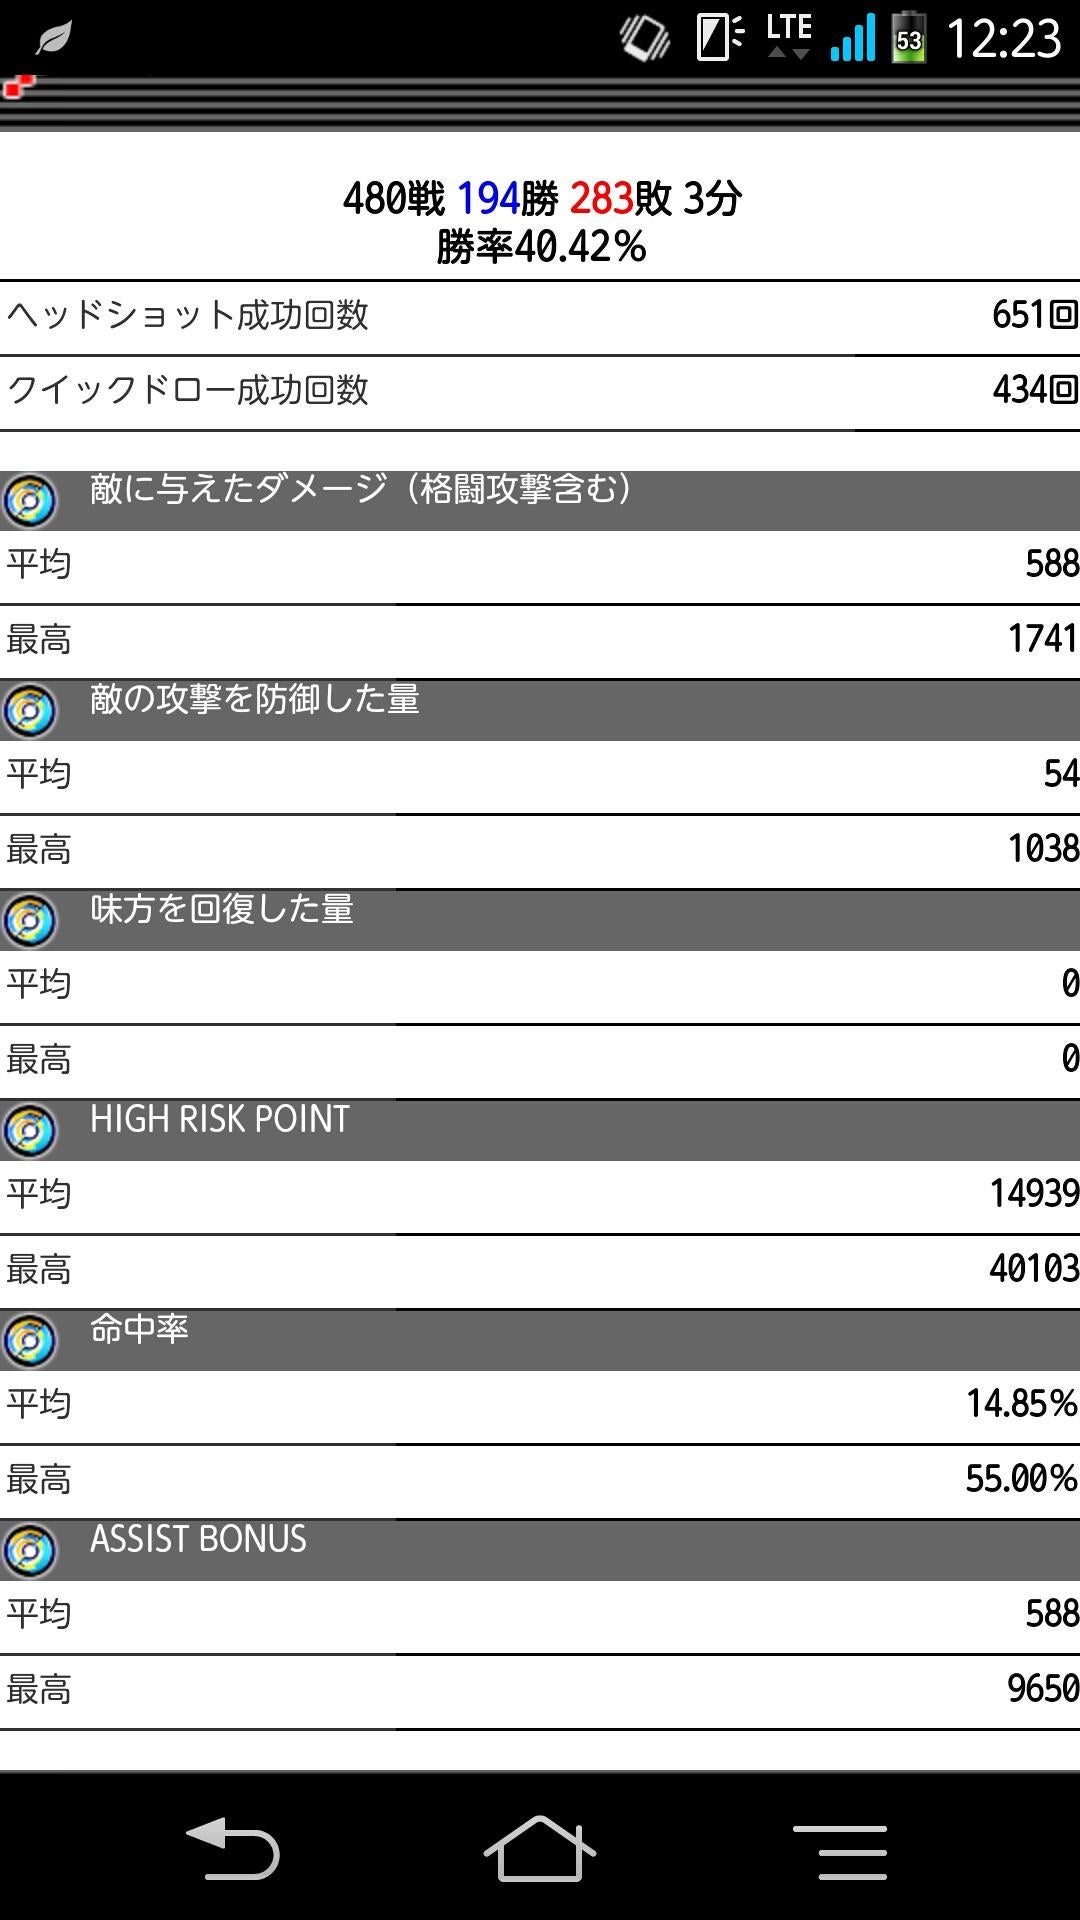
Task: Select the ヘッドショット成功回数 row
Action: pyautogui.click(x=540, y=316)
